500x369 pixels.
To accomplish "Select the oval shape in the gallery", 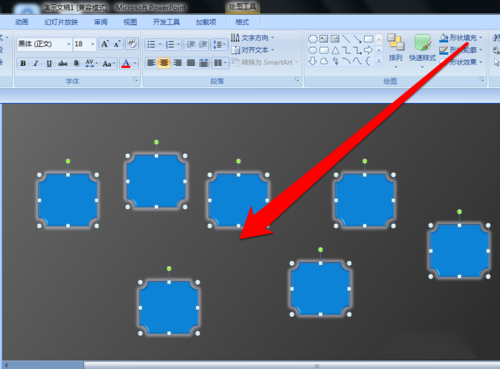I will tap(313, 50).
